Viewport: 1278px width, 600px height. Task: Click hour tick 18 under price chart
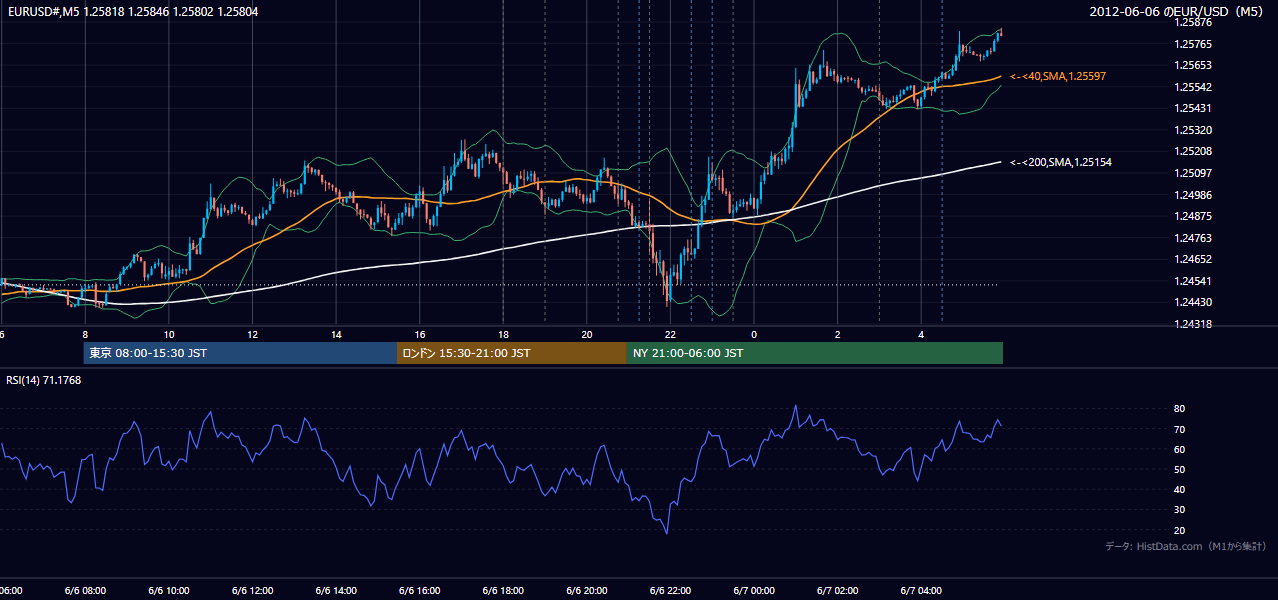coord(503,335)
